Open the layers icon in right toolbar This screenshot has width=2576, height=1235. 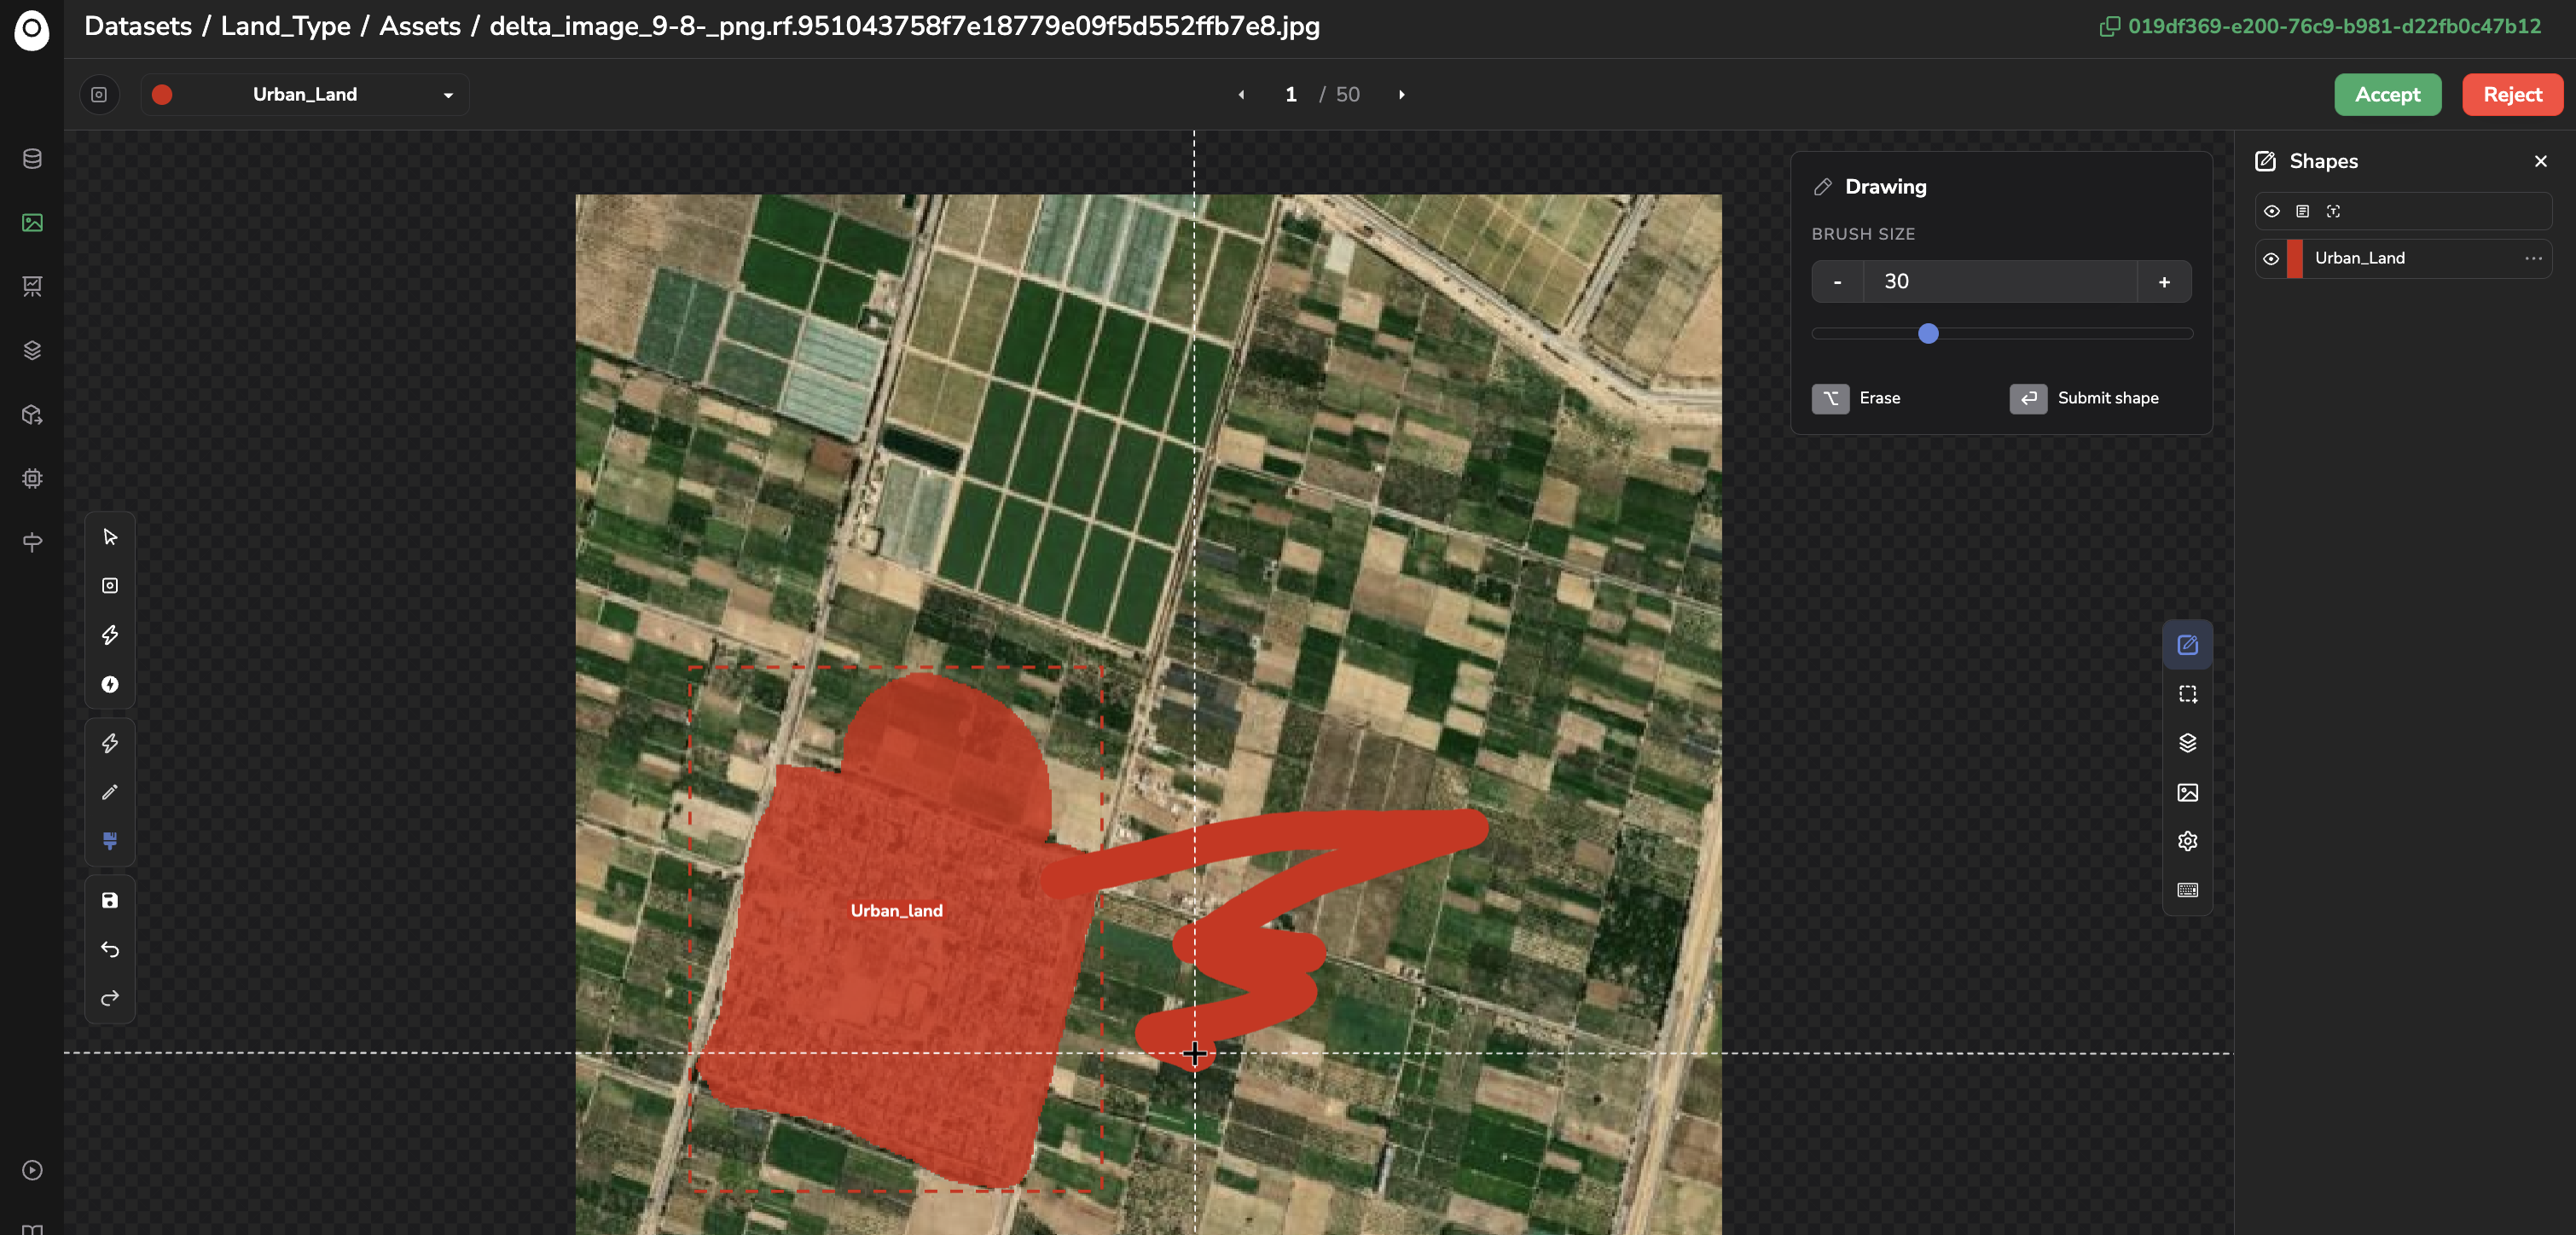[2187, 743]
